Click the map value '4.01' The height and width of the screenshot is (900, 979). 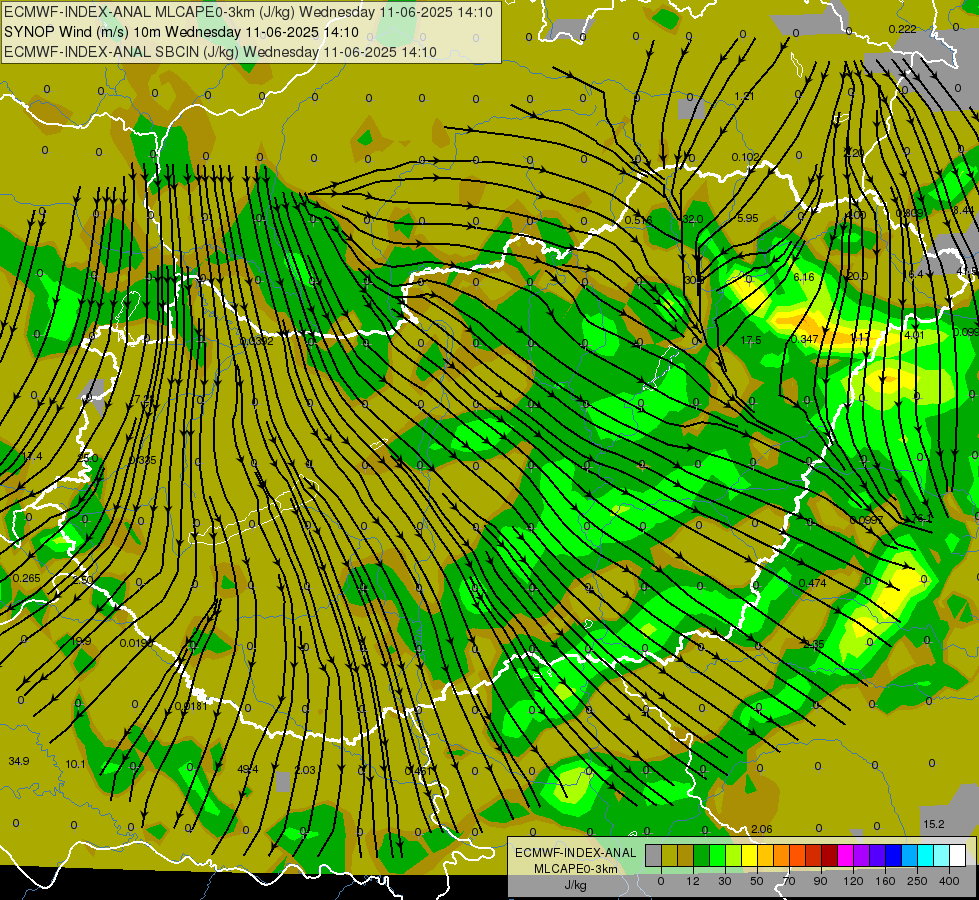coord(913,335)
